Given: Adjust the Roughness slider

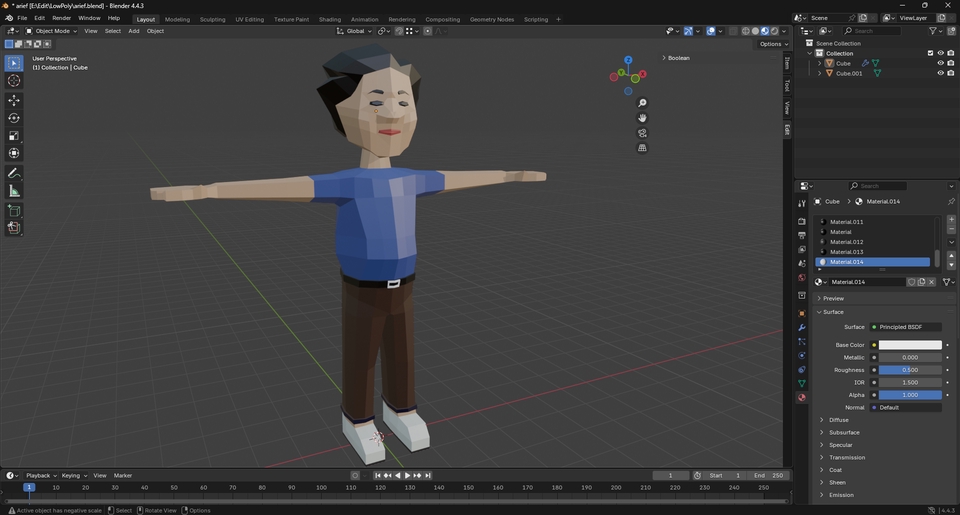Looking at the screenshot, I should pyautogui.click(x=910, y=370).
